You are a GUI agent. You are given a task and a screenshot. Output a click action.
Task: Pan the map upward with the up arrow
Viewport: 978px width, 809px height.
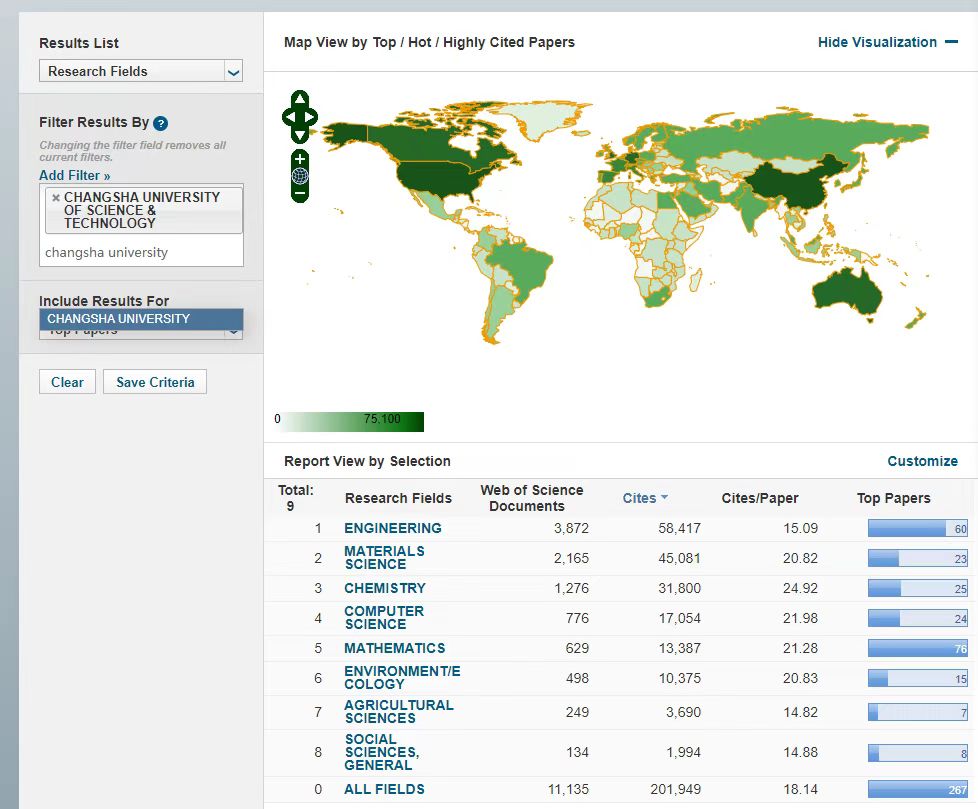coord(300,100)
